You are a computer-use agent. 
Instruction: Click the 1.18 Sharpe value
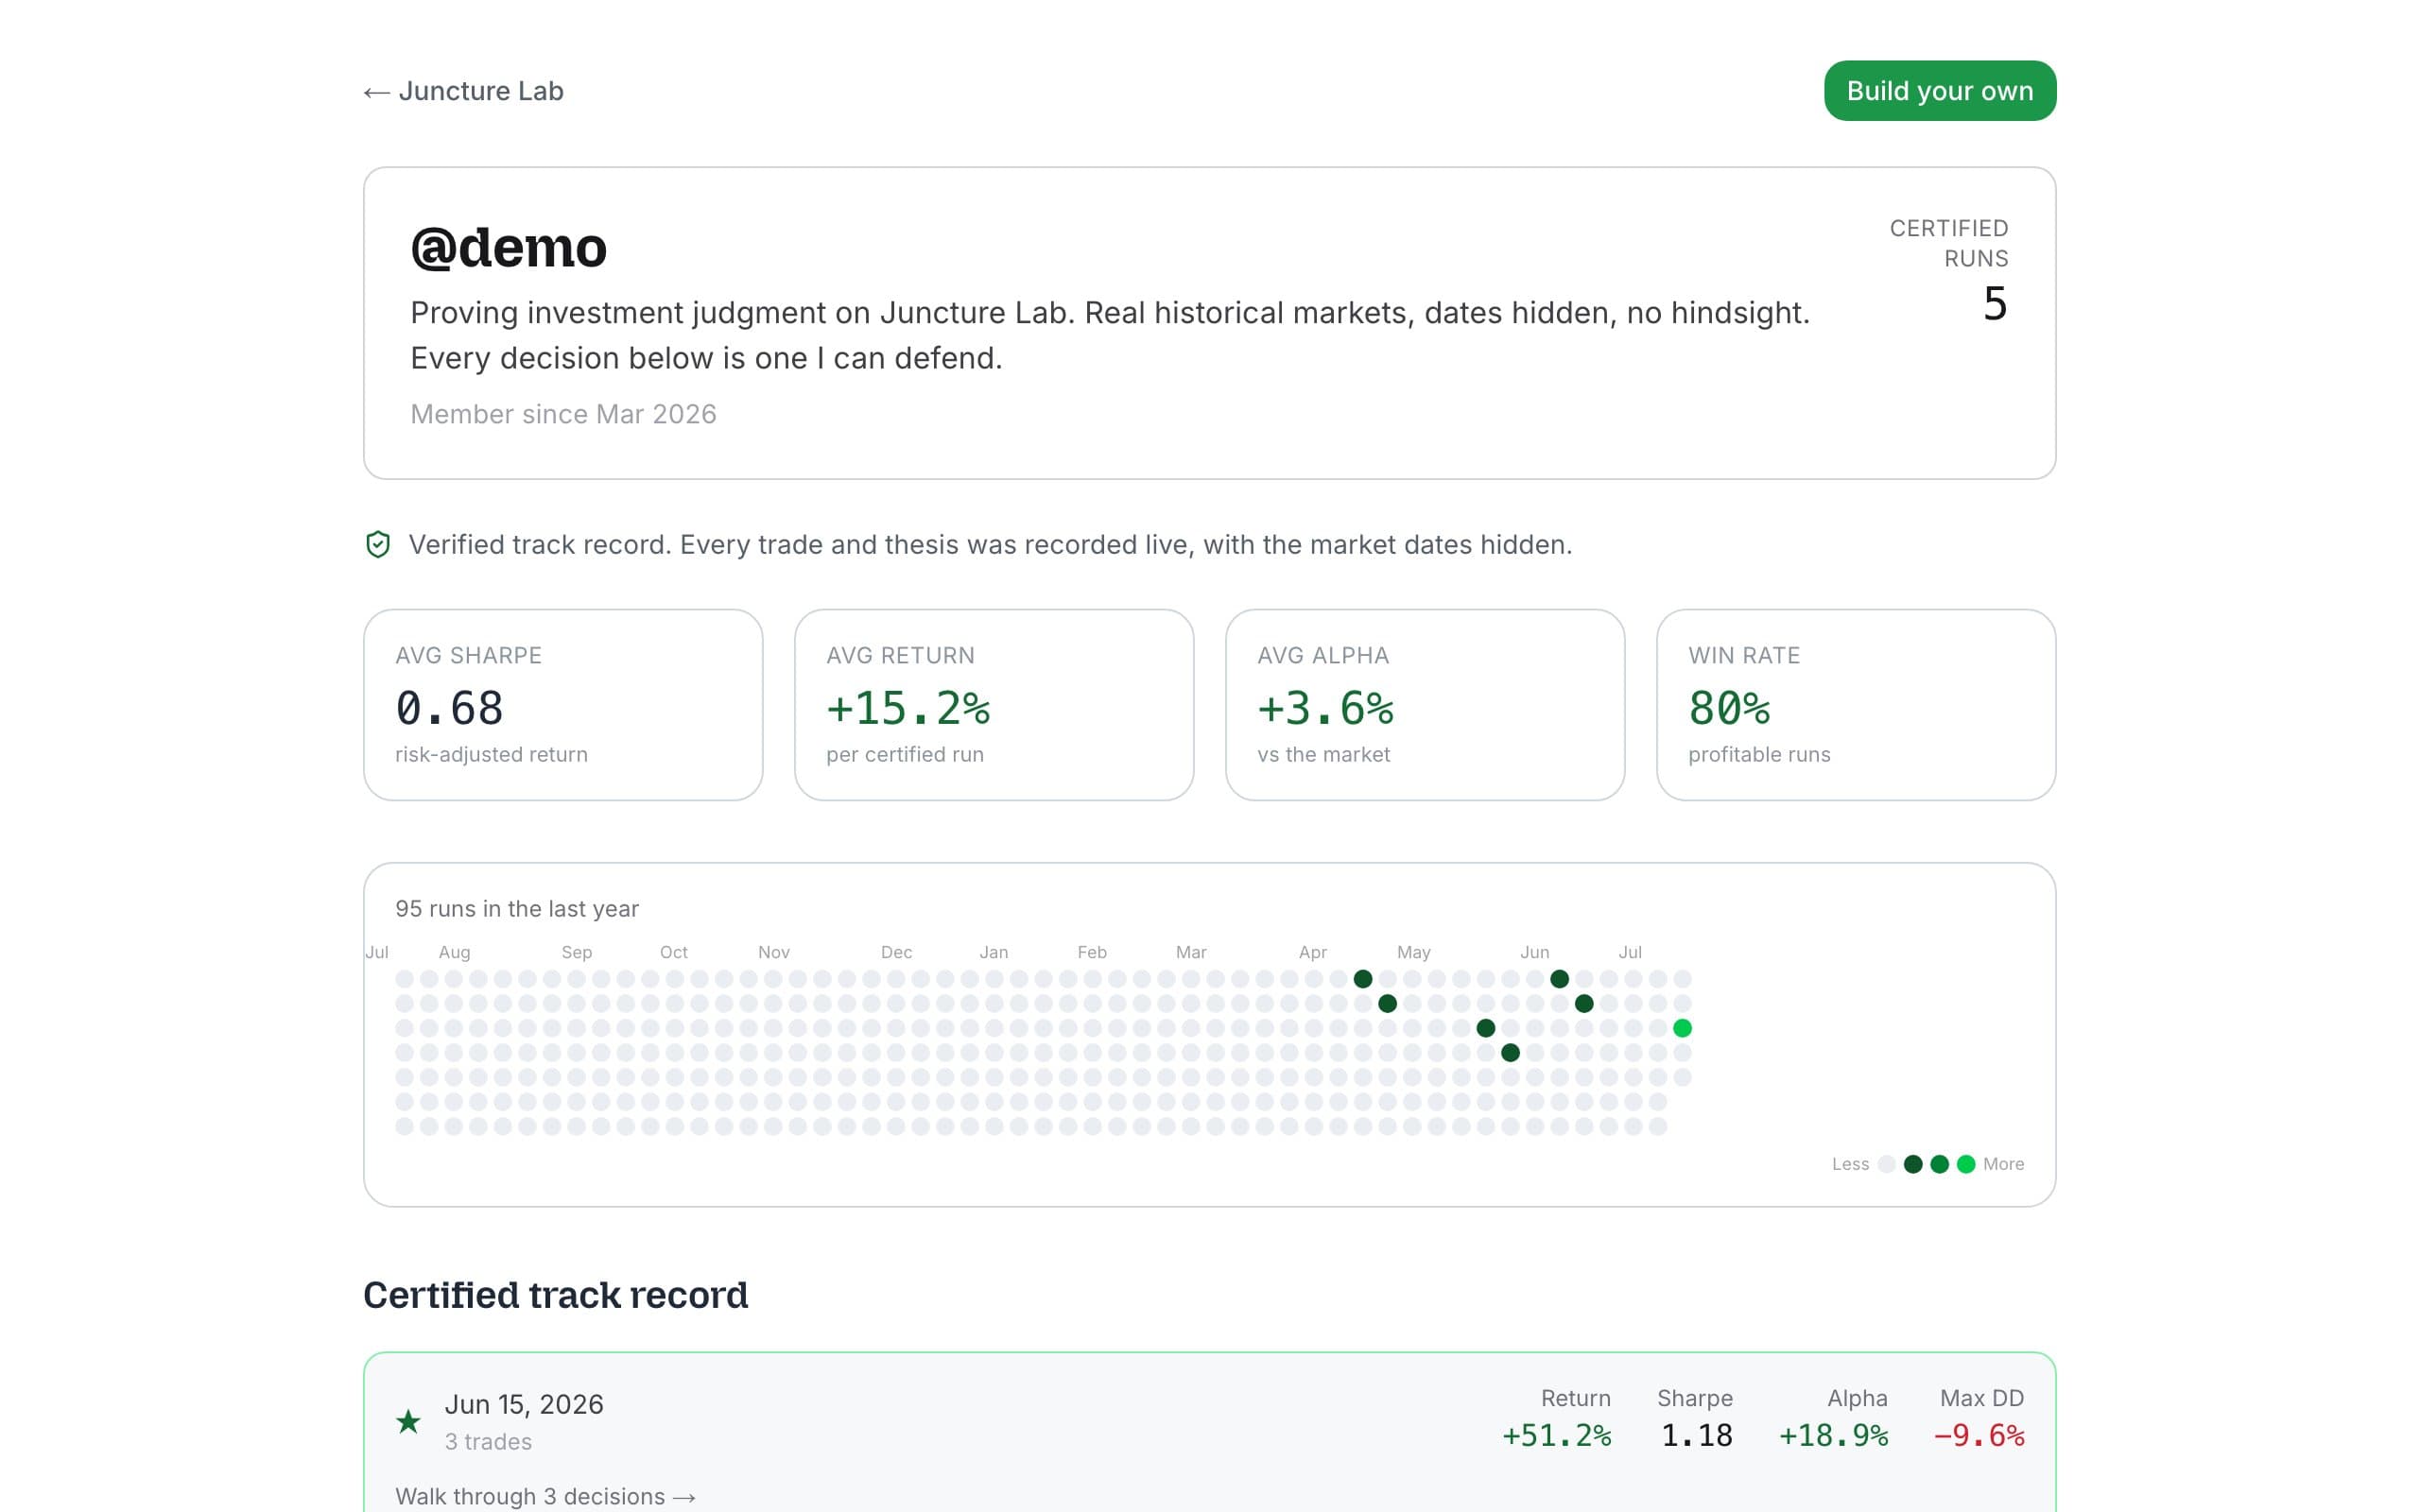[1696, 1435]
